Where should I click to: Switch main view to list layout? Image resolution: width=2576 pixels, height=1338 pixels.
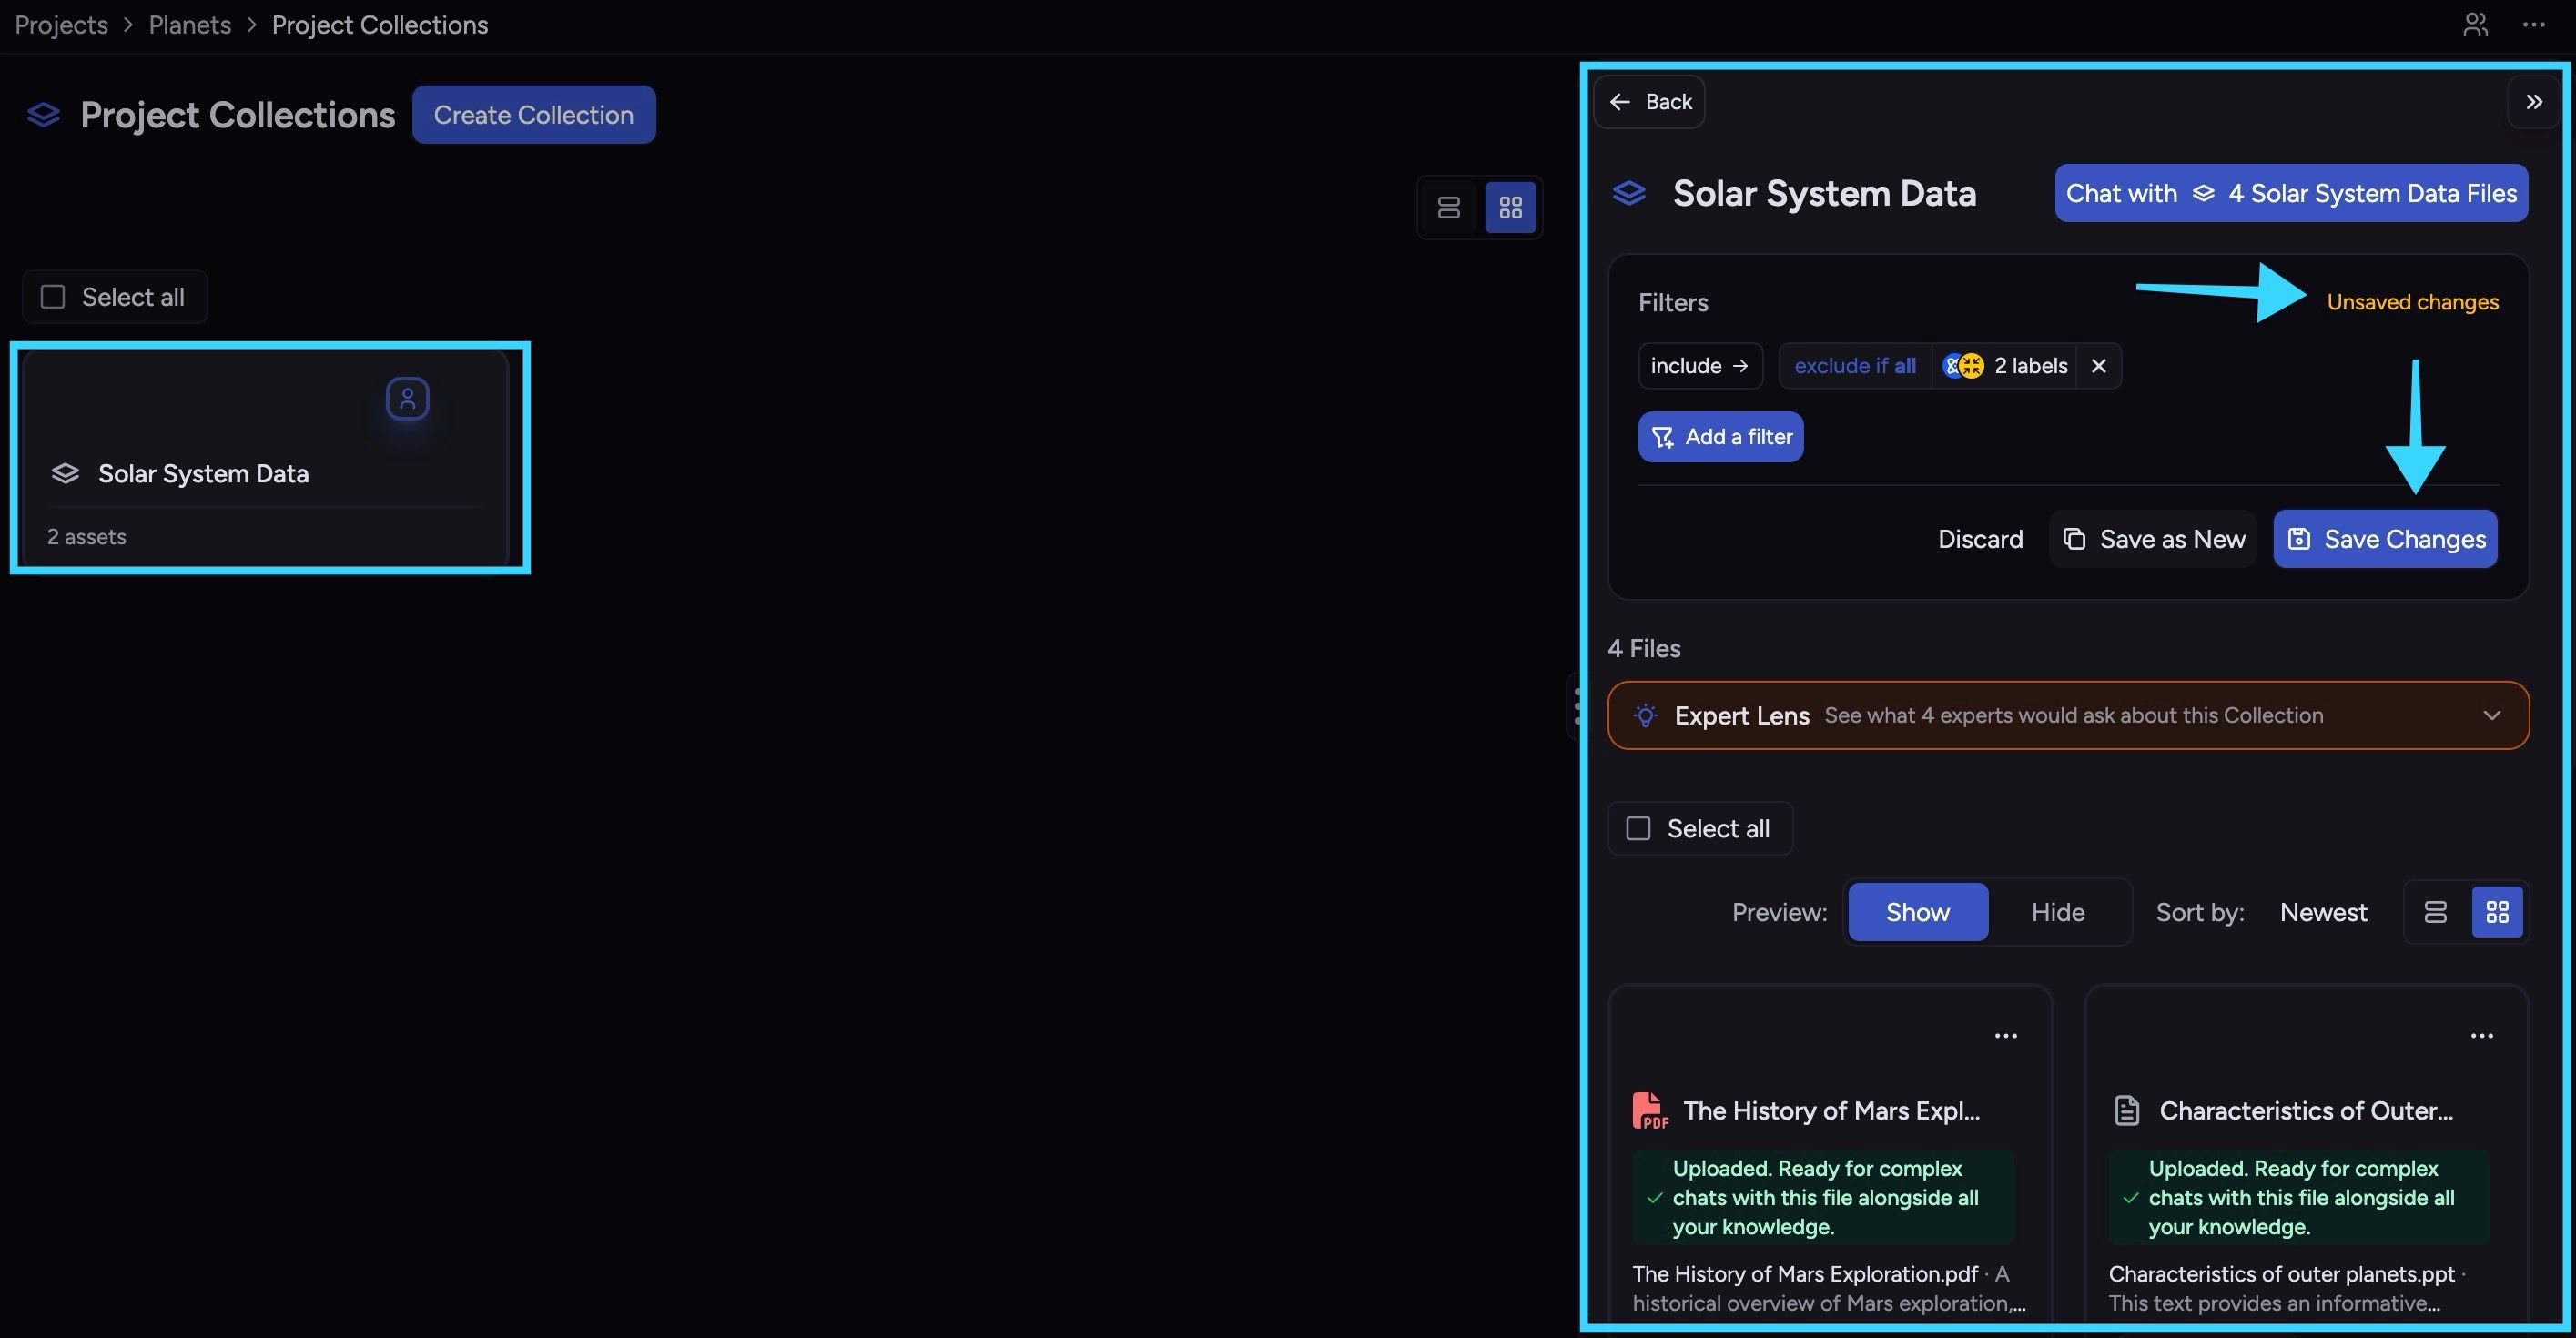point(1449,208)
